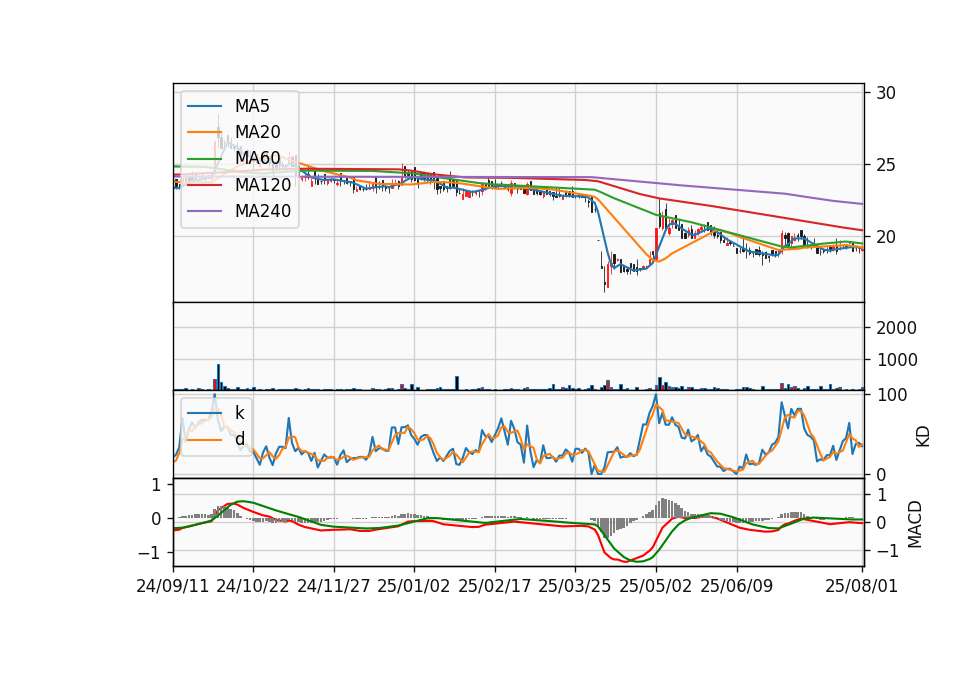960x690 pixels.
Task: Click the 25/05/02 date label
Action: pos(656,586)
